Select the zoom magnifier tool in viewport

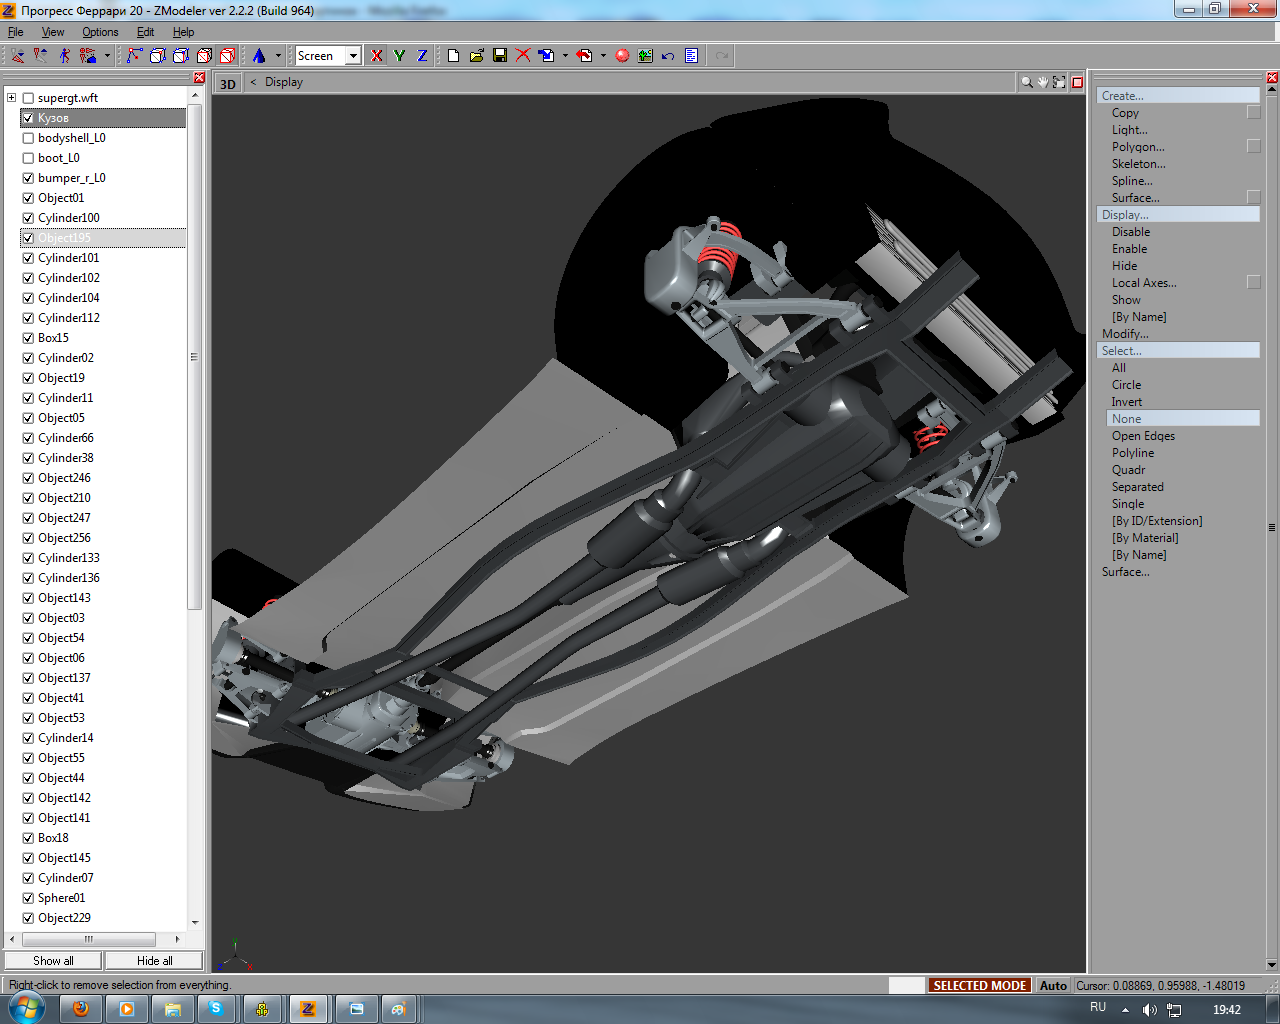1026,83
